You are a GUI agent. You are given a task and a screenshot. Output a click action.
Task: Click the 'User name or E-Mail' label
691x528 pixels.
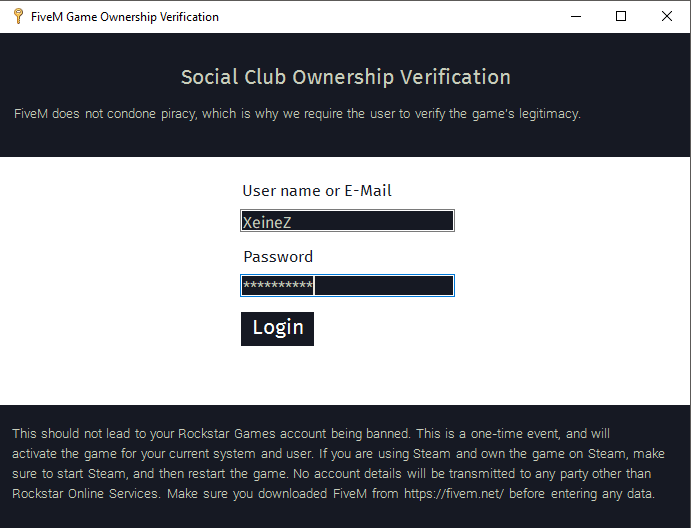(317, 191)
